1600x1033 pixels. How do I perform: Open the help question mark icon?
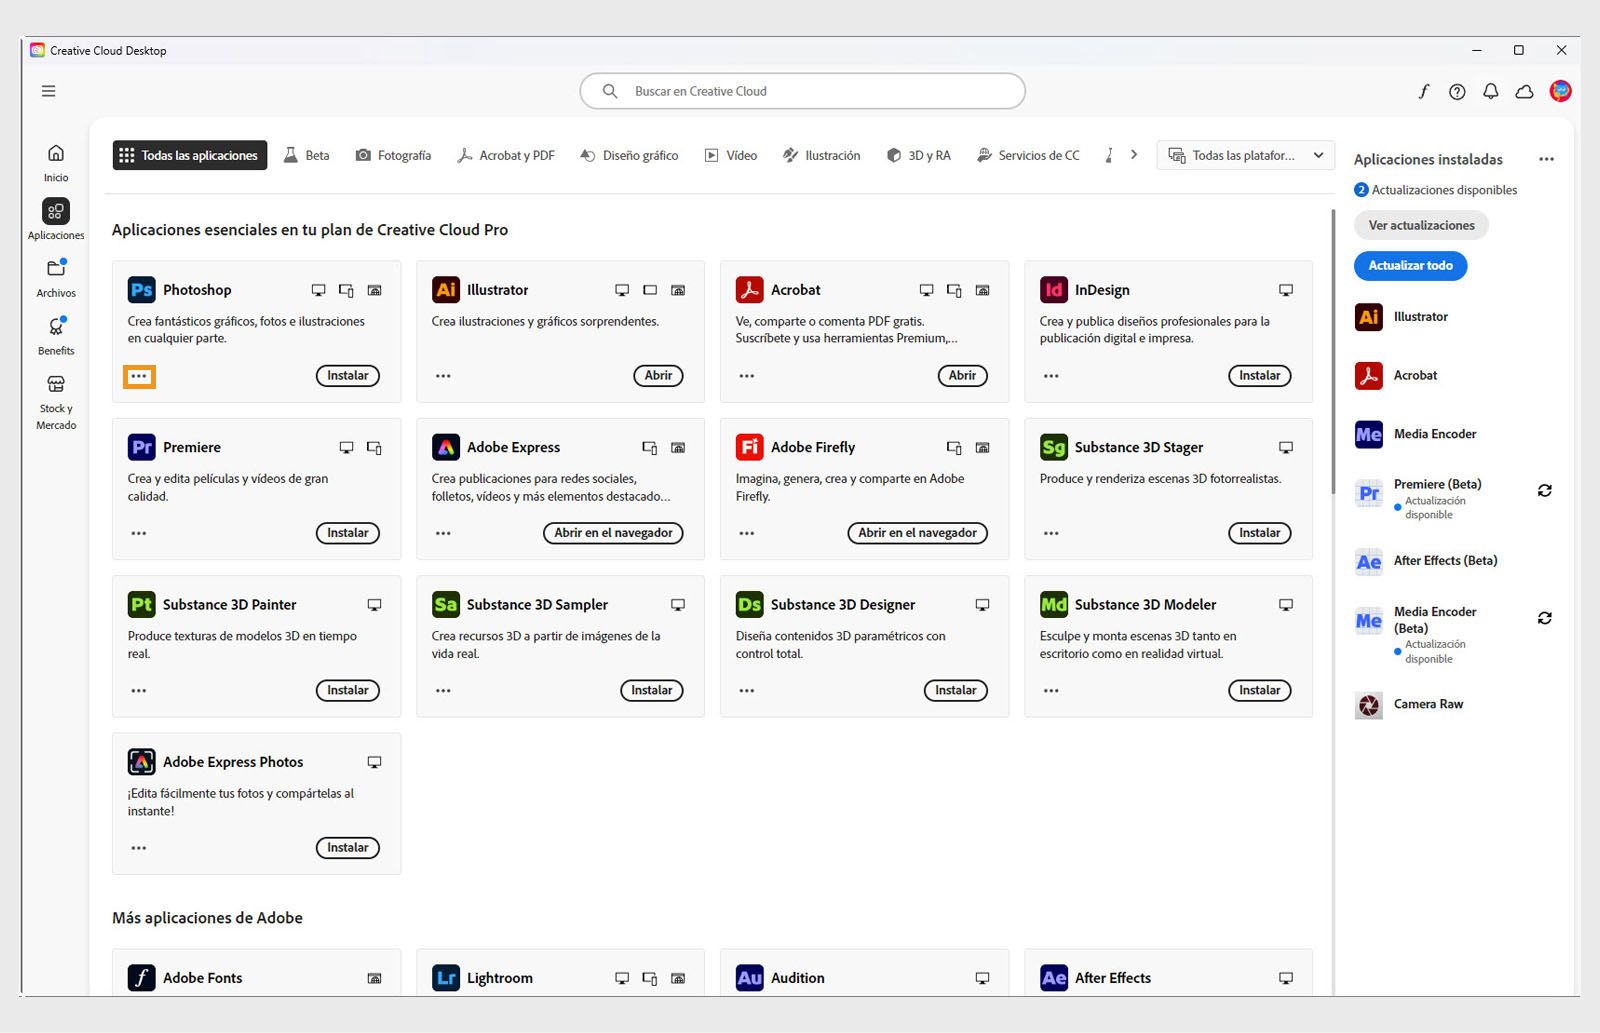(x=1457, y=91)
